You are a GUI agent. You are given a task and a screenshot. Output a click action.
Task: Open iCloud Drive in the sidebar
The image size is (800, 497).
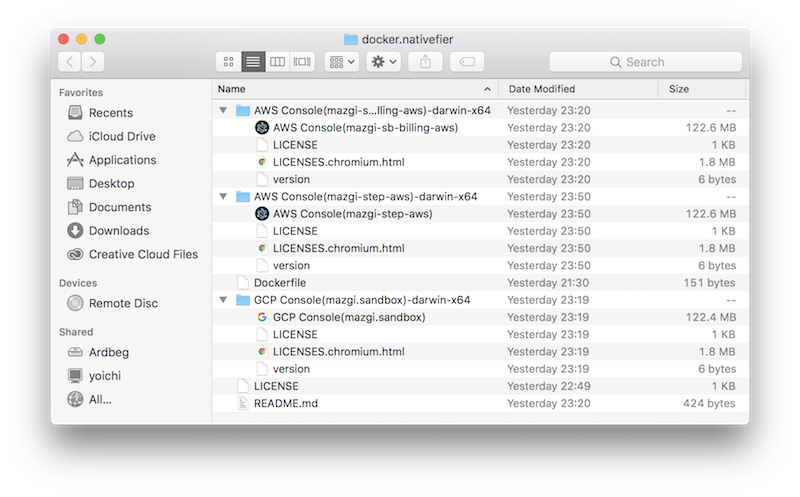[x=122, y=136]
